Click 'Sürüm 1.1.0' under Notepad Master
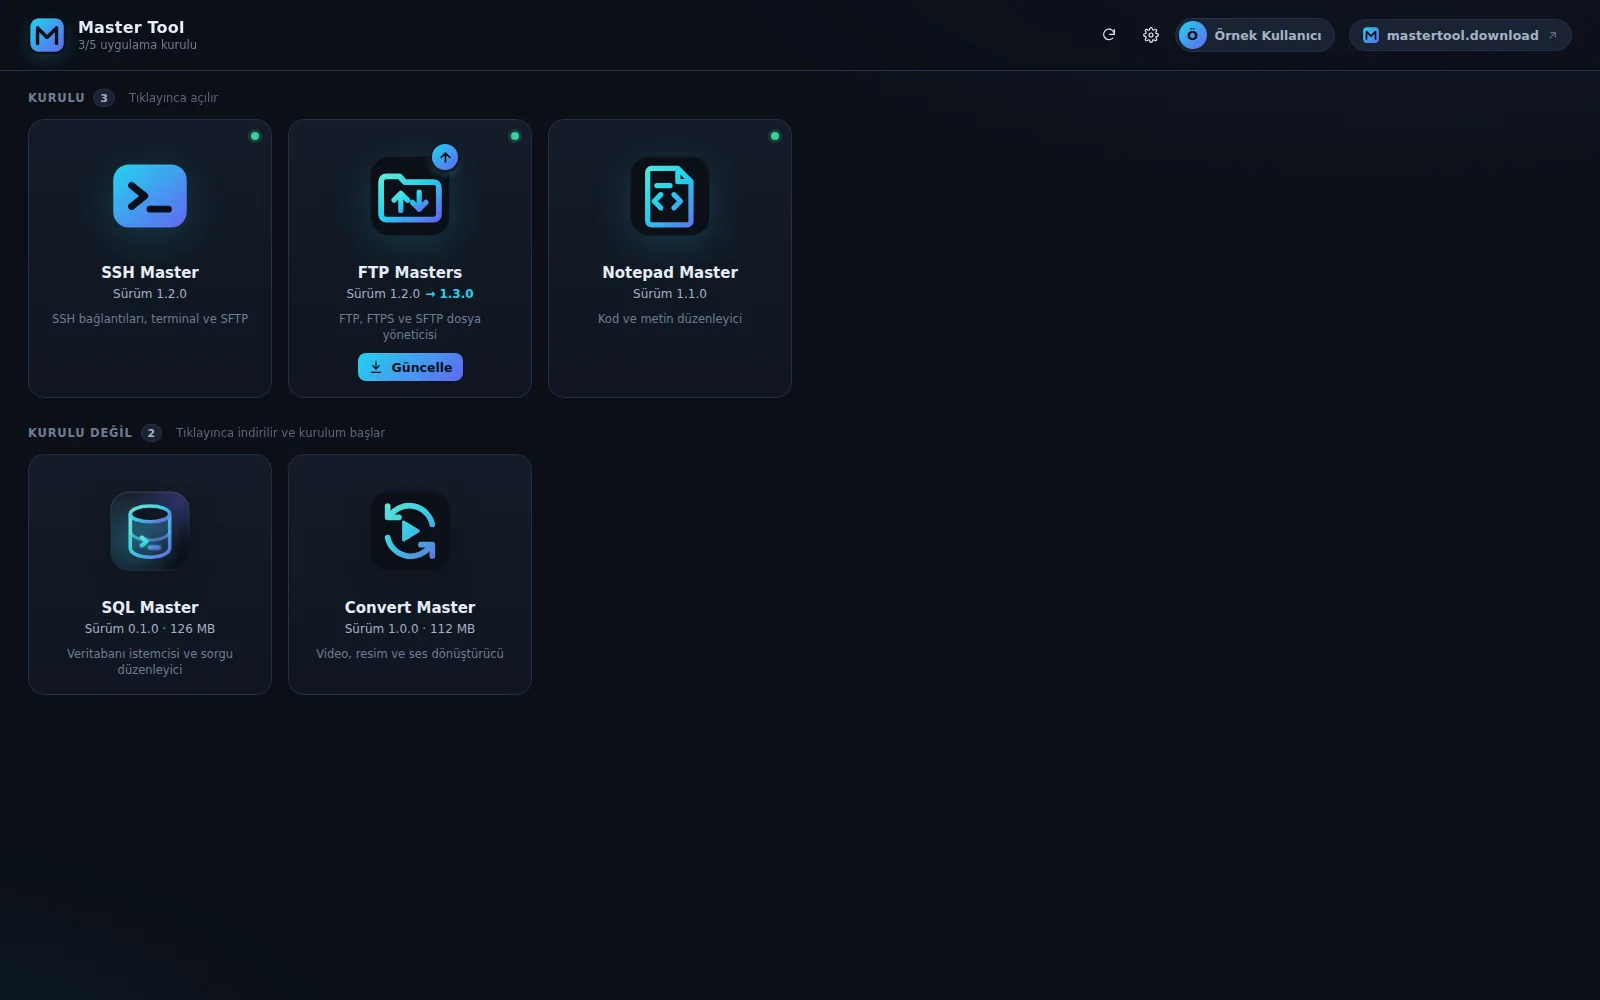Screen dimensions: 1600x1000 [670, 294]
